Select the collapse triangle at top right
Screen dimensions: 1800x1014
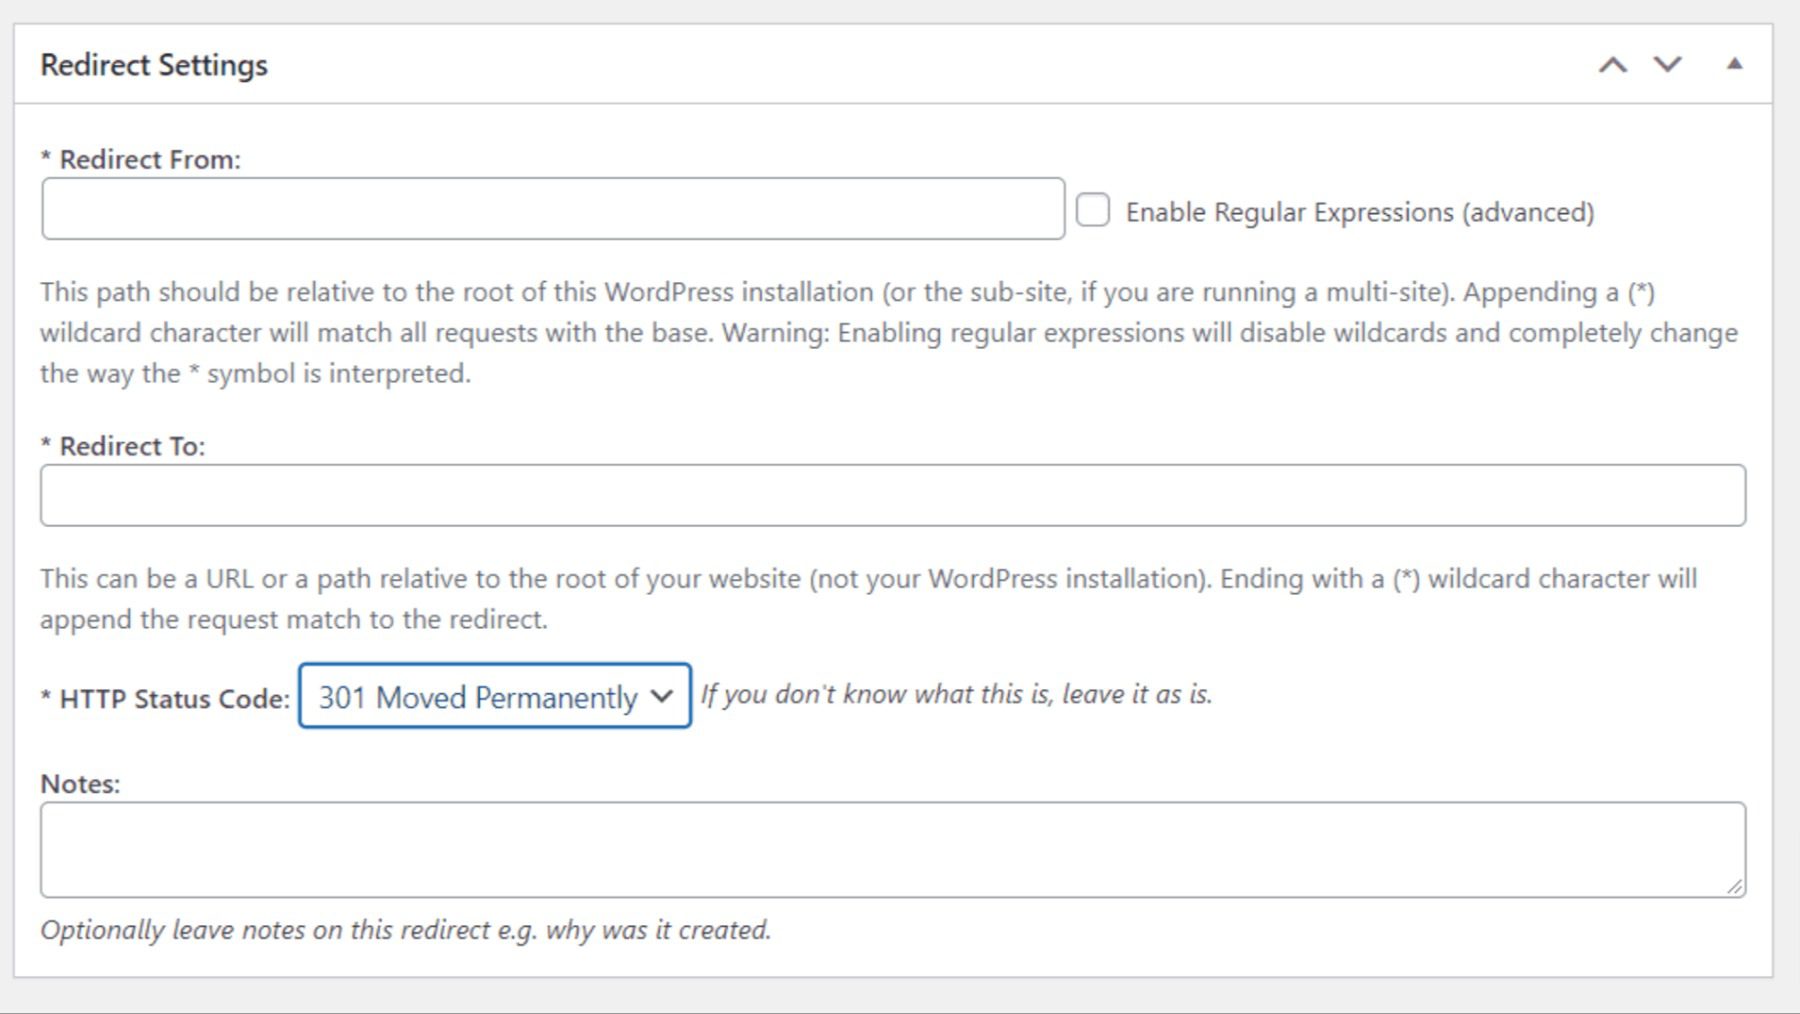1736,62
